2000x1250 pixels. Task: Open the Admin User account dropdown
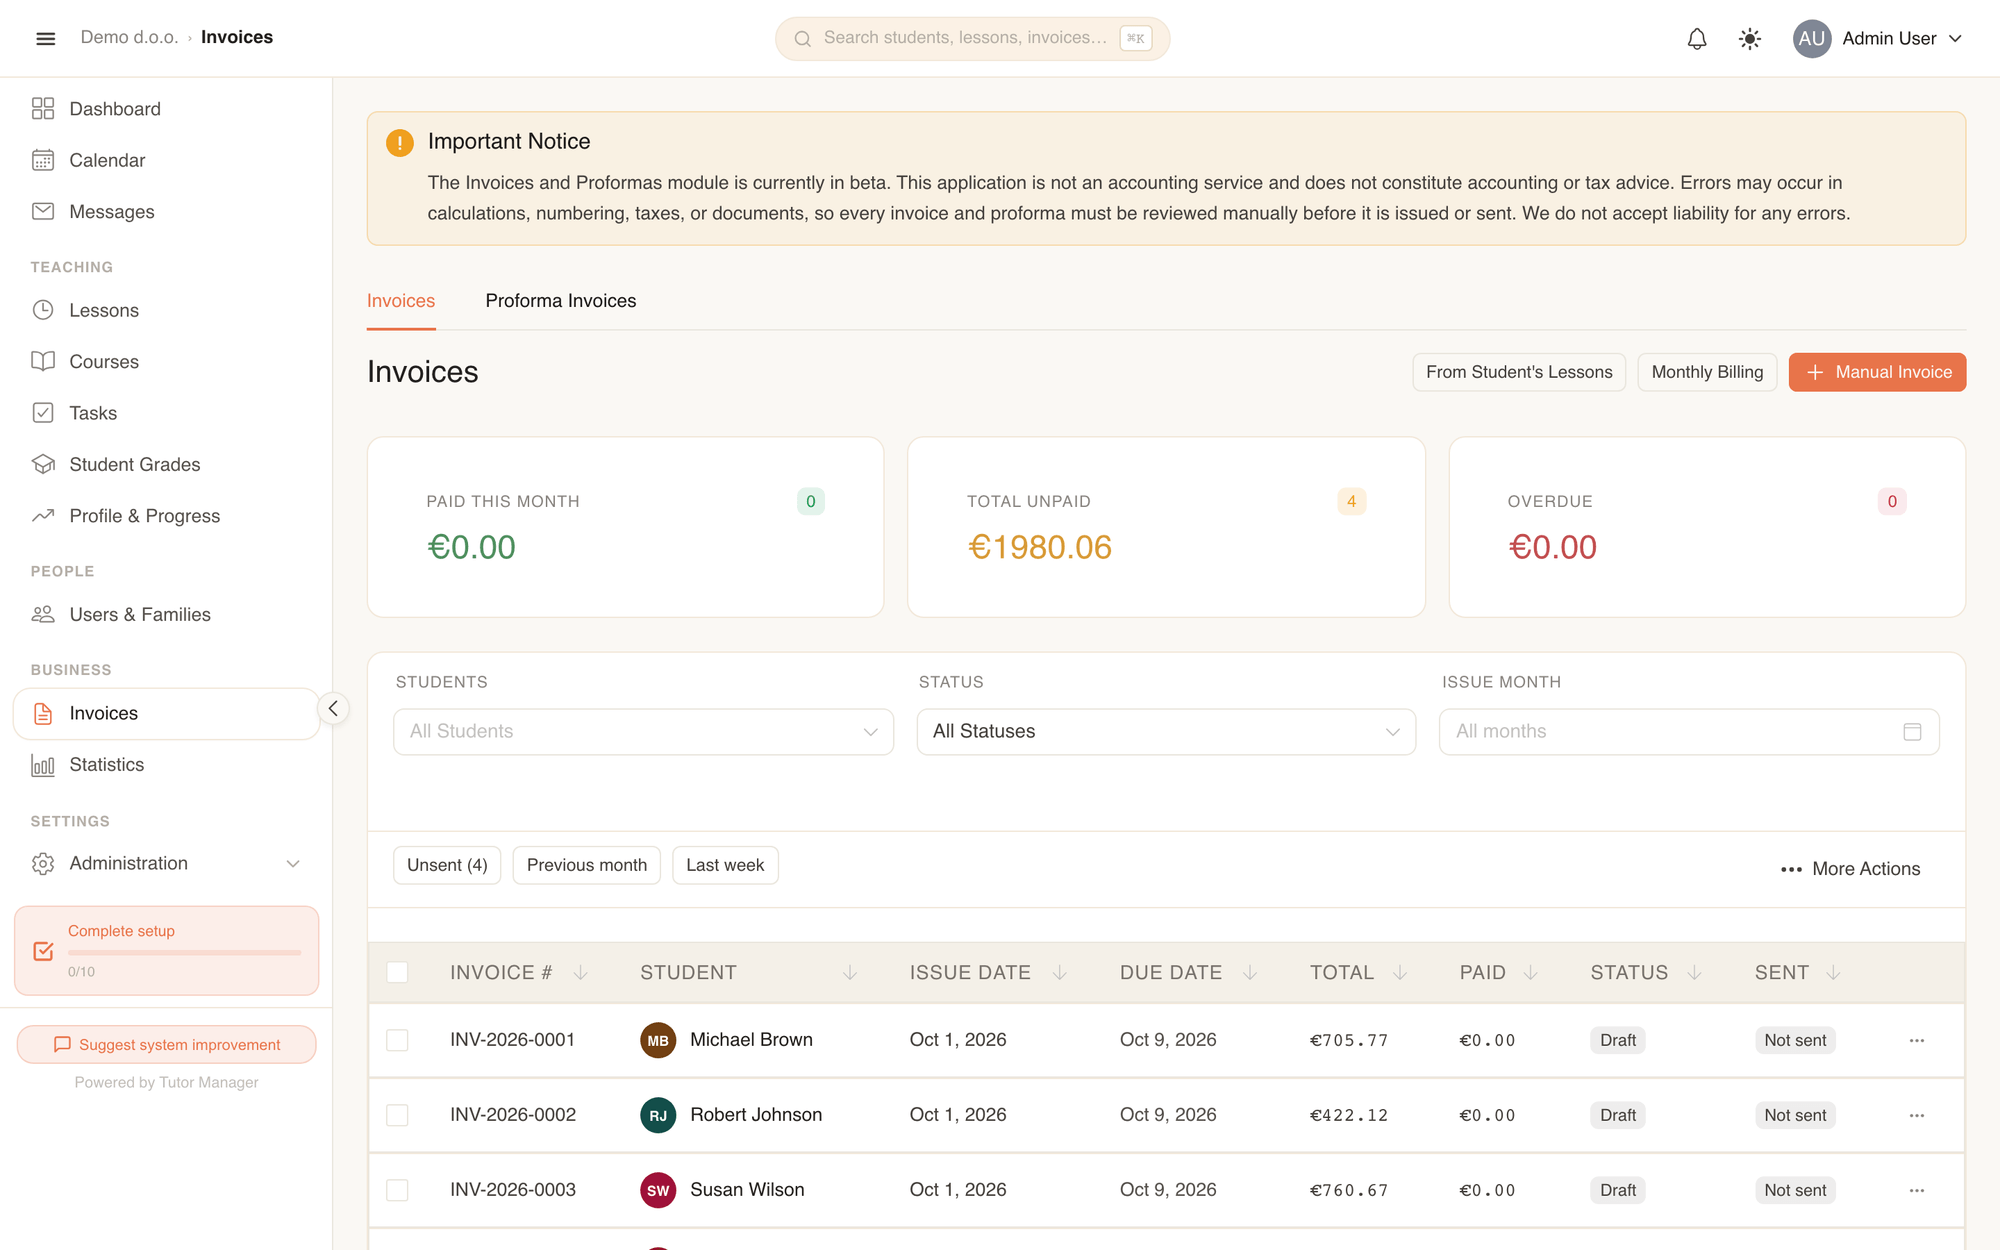[x=1879, y=38]
